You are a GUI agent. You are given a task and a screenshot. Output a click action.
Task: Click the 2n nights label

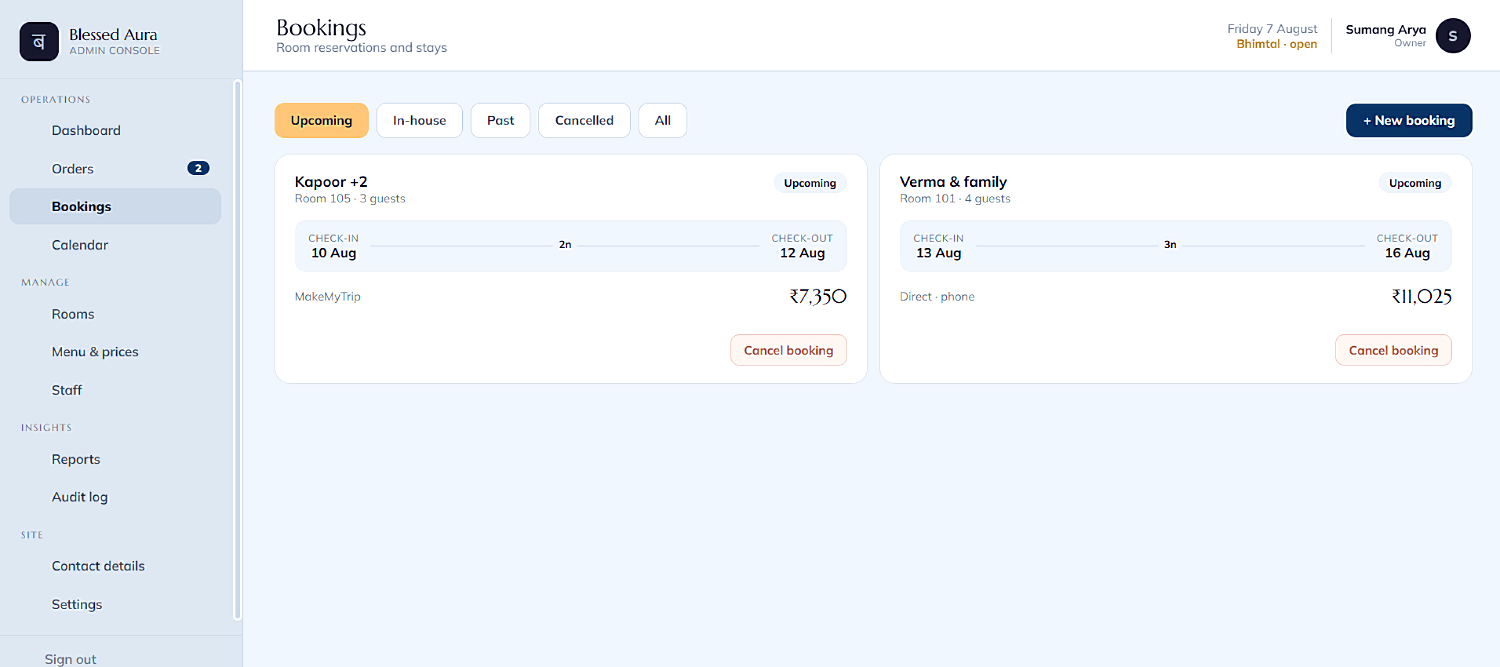(x=565, y=245)
